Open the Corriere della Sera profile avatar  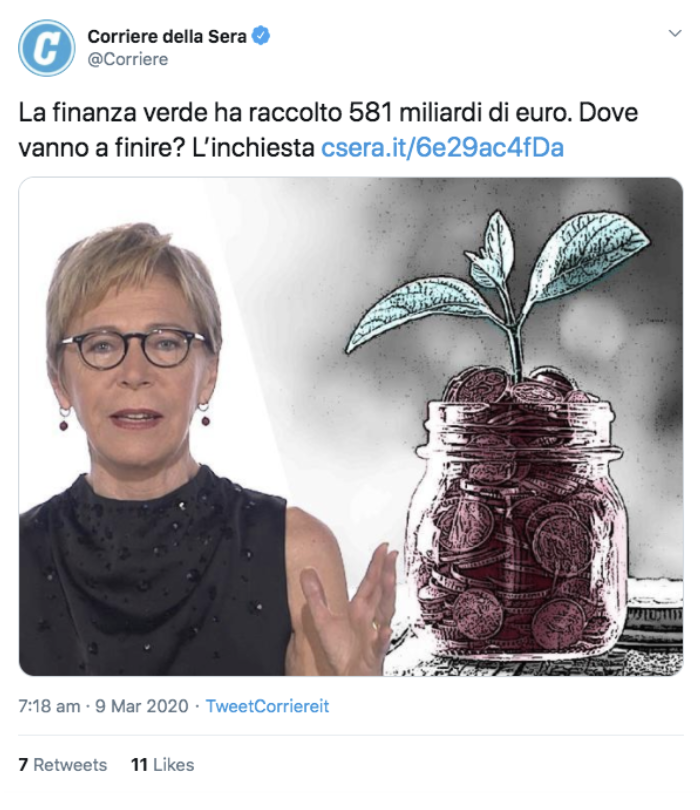[46, 48]
